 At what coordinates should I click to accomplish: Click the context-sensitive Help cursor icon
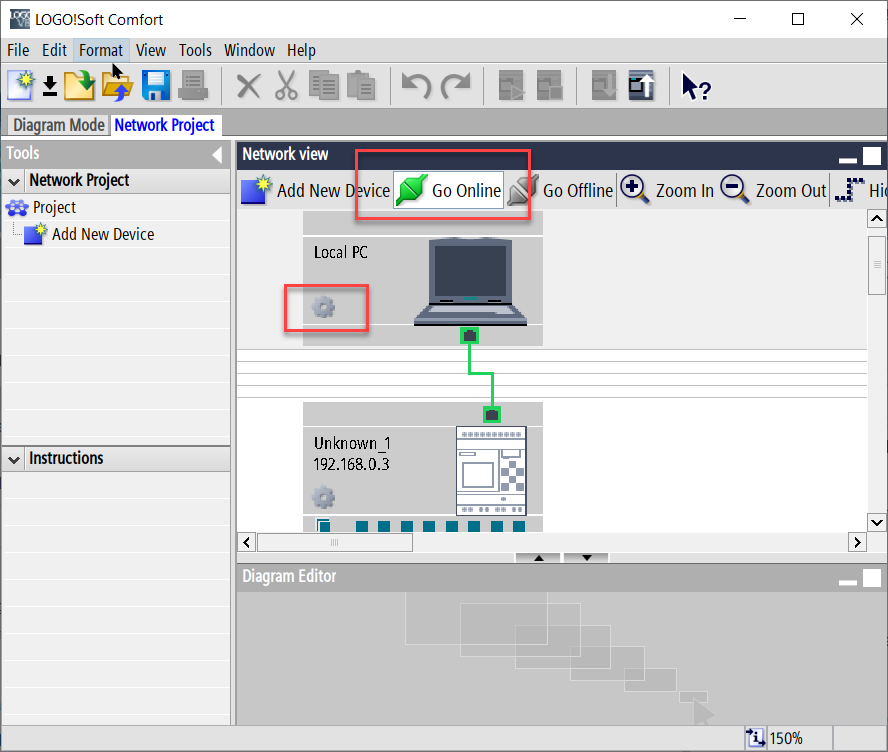point(696,87)
